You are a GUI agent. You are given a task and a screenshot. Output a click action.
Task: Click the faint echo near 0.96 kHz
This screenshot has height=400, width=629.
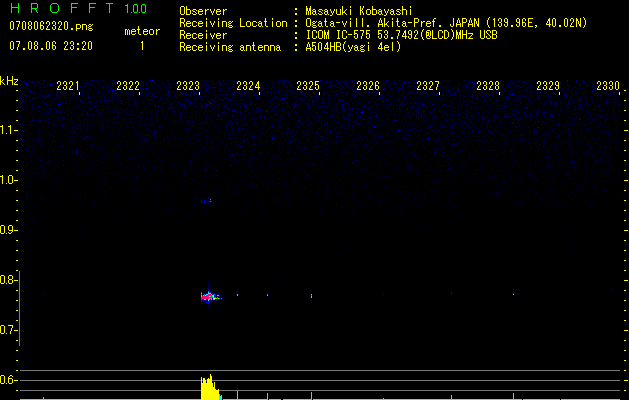208,201
